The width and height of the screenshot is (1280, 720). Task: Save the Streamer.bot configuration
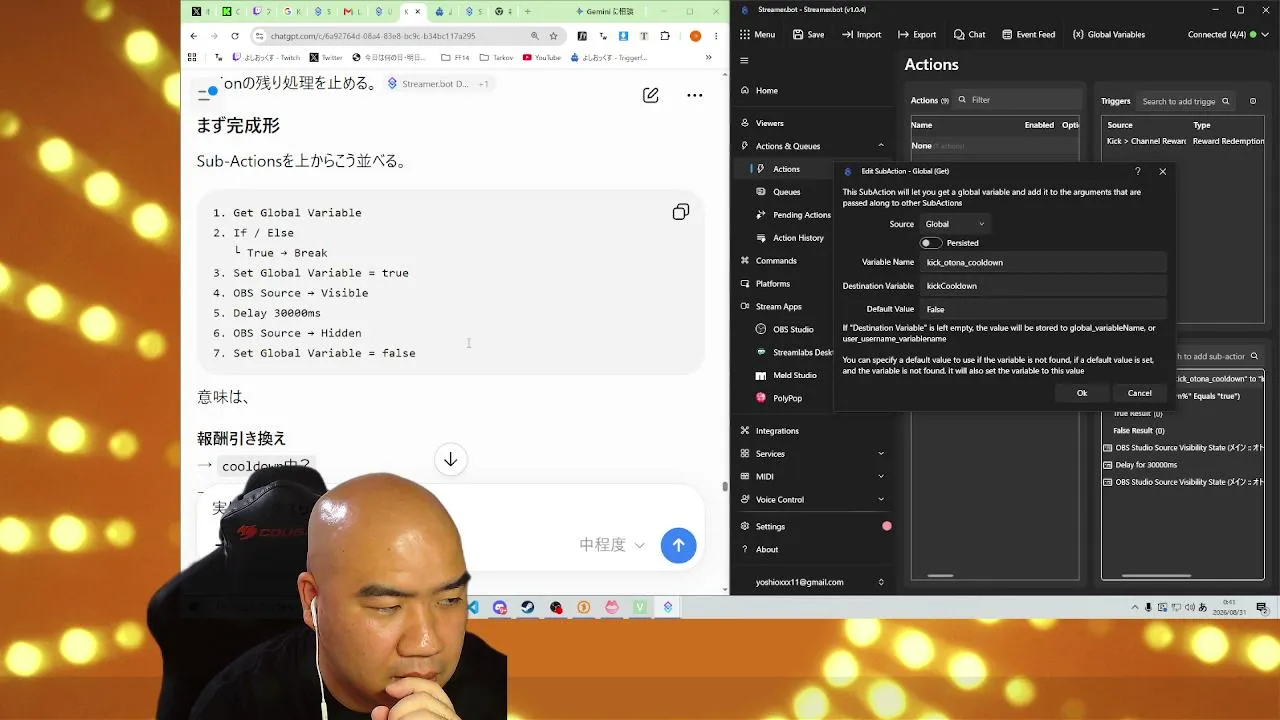point(808,35)
